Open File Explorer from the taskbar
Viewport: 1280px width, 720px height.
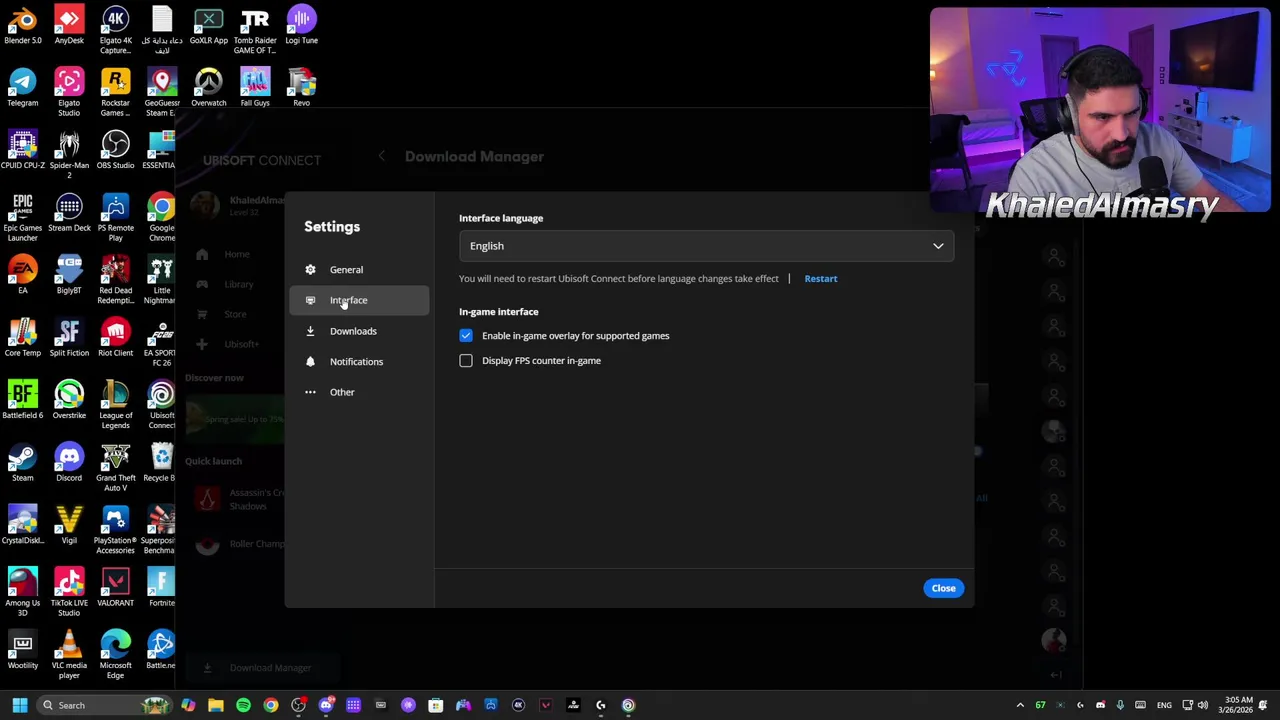[215, 705]
